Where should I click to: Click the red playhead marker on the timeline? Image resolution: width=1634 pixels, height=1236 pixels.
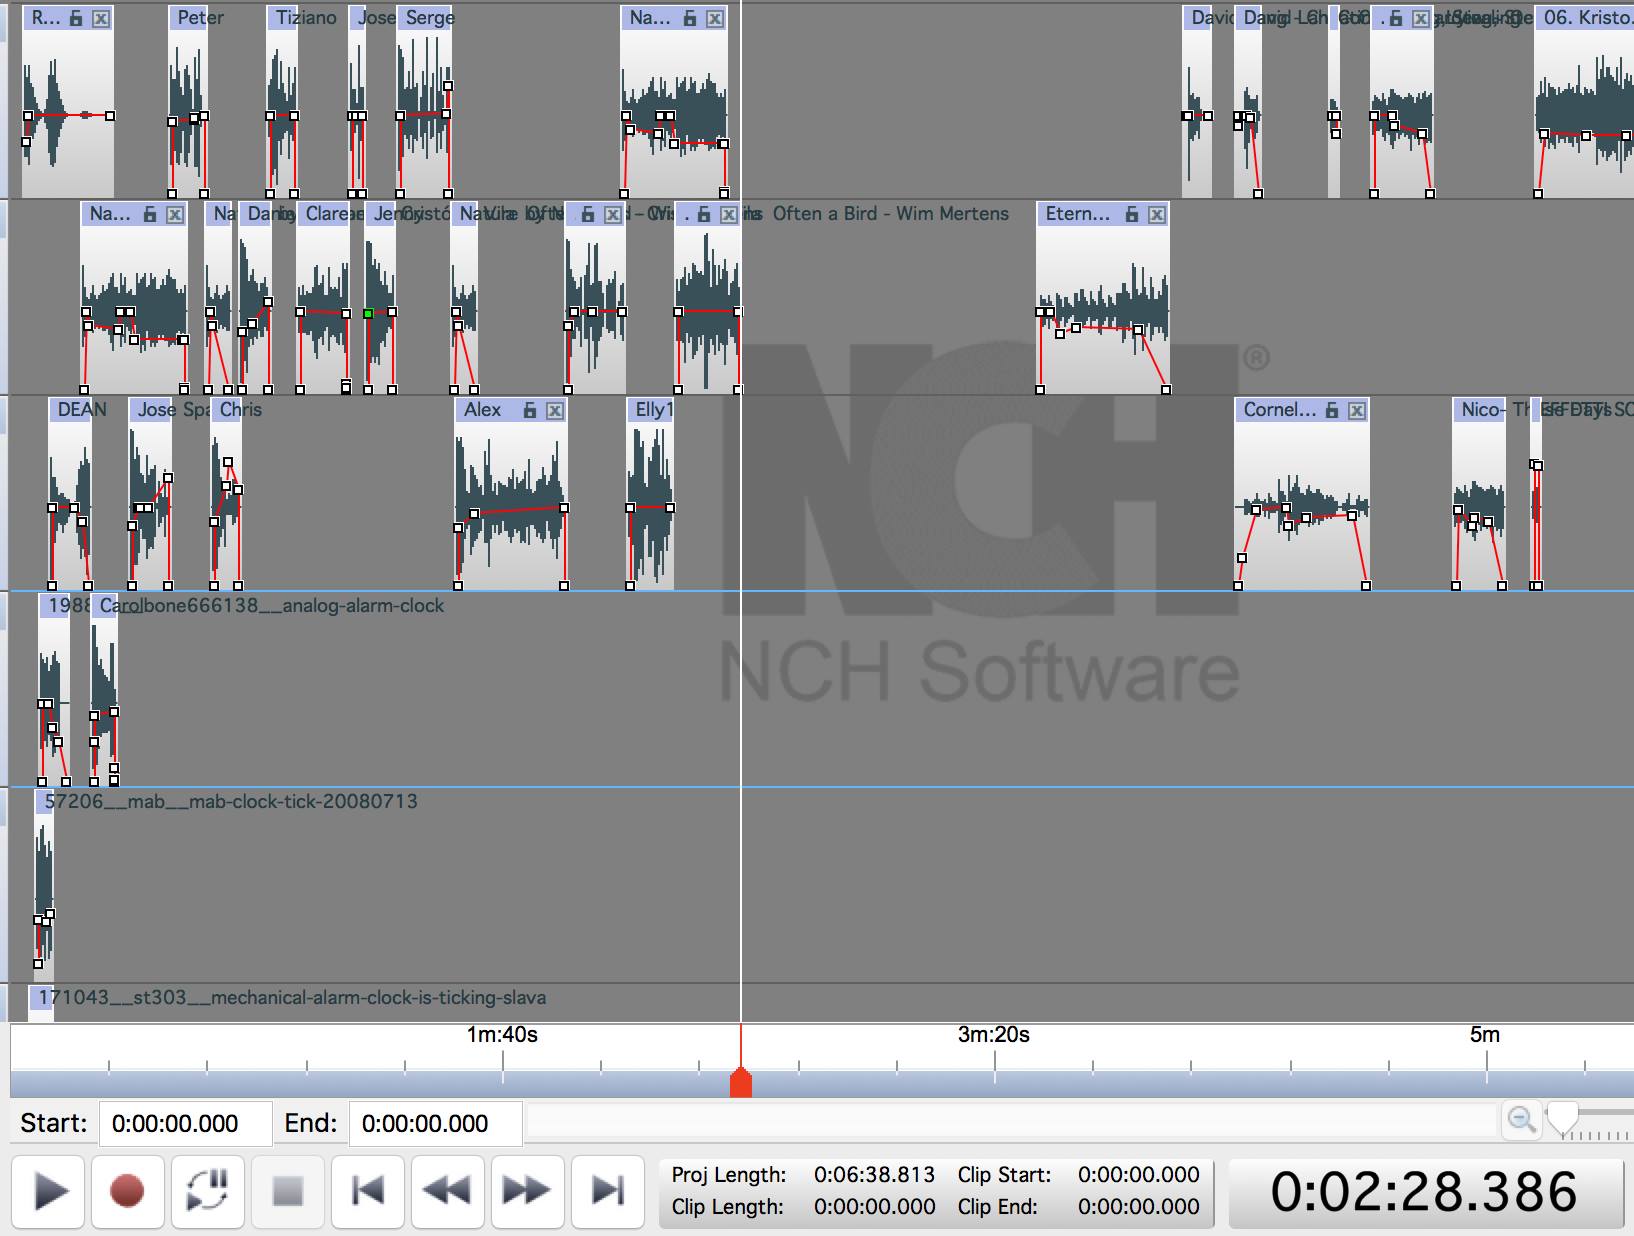pyautogui.click(x=741, y=1082)
